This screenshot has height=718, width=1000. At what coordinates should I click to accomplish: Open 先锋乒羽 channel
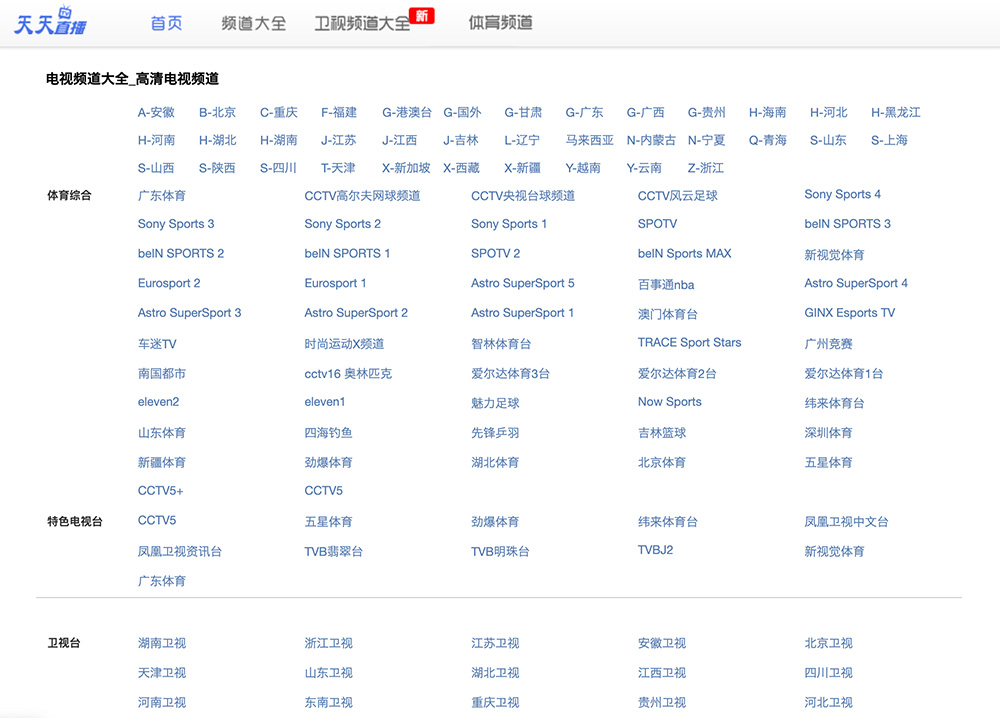(495, 433)
